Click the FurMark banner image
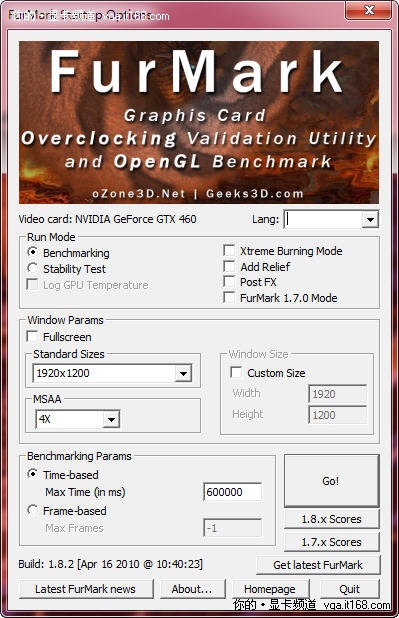 (199, 122)
